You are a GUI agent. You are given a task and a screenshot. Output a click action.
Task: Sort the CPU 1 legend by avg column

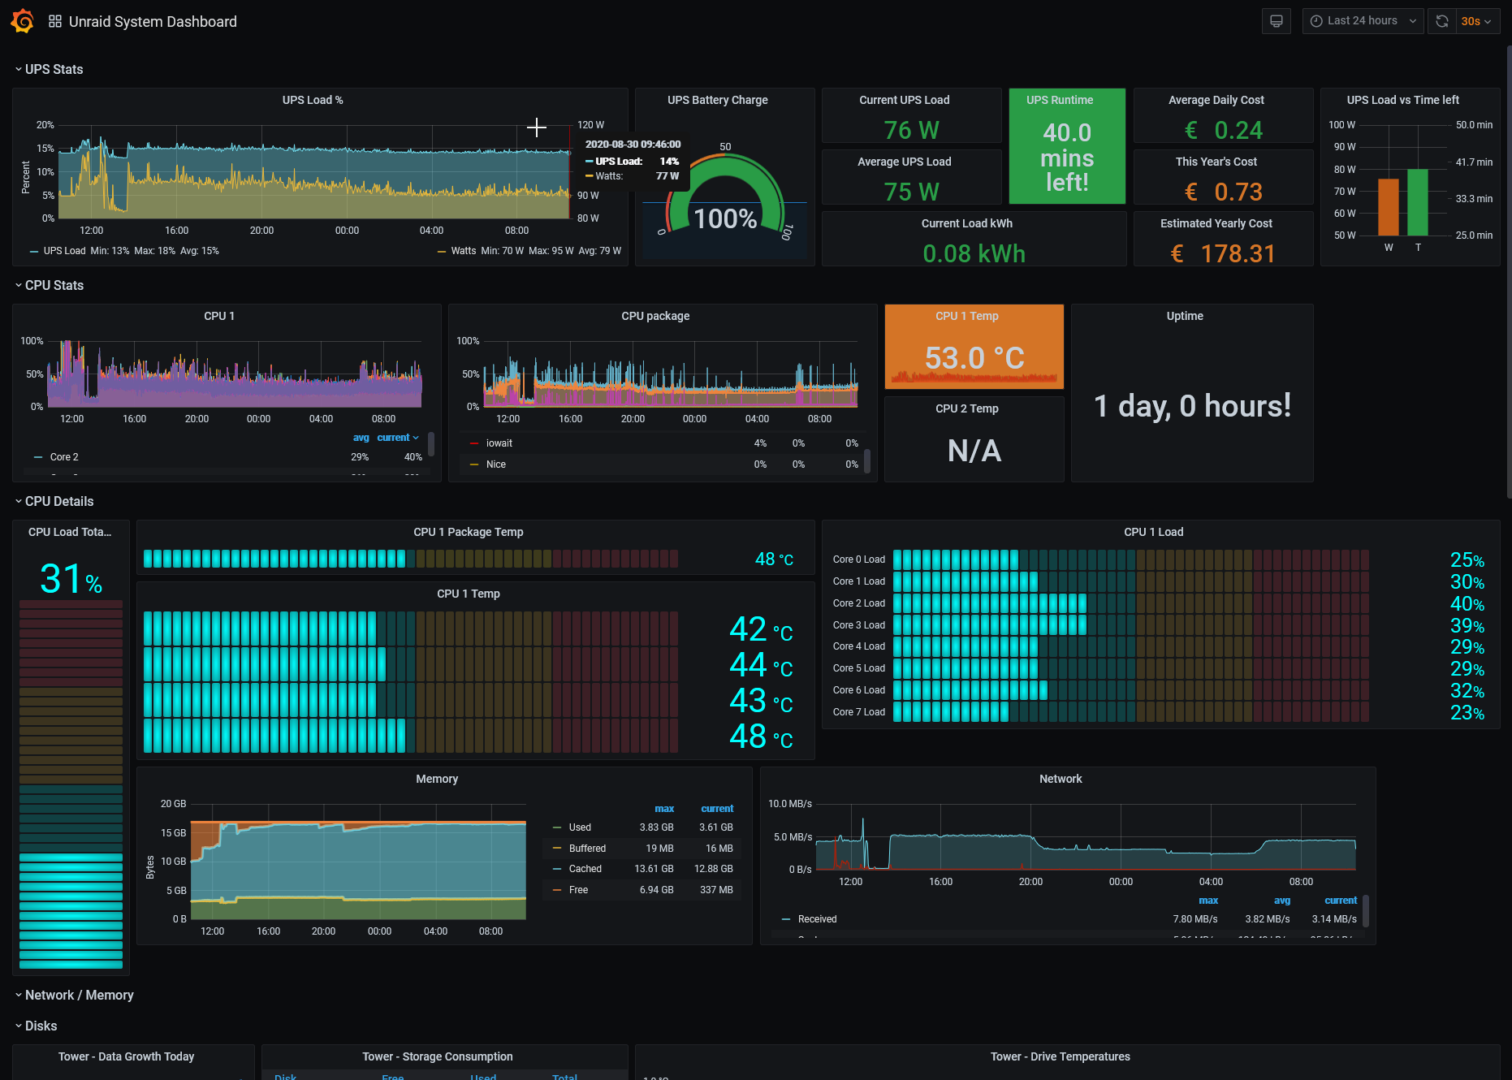tap(361, 437)
